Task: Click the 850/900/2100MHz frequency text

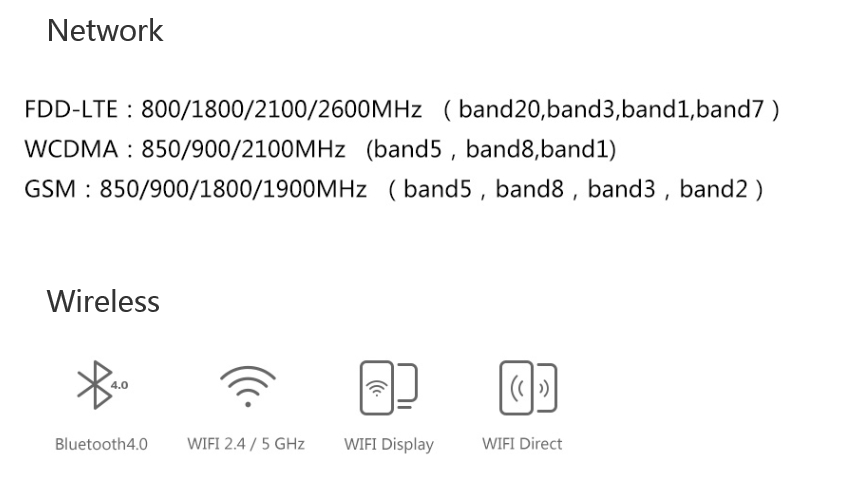Action: (244, 149)
